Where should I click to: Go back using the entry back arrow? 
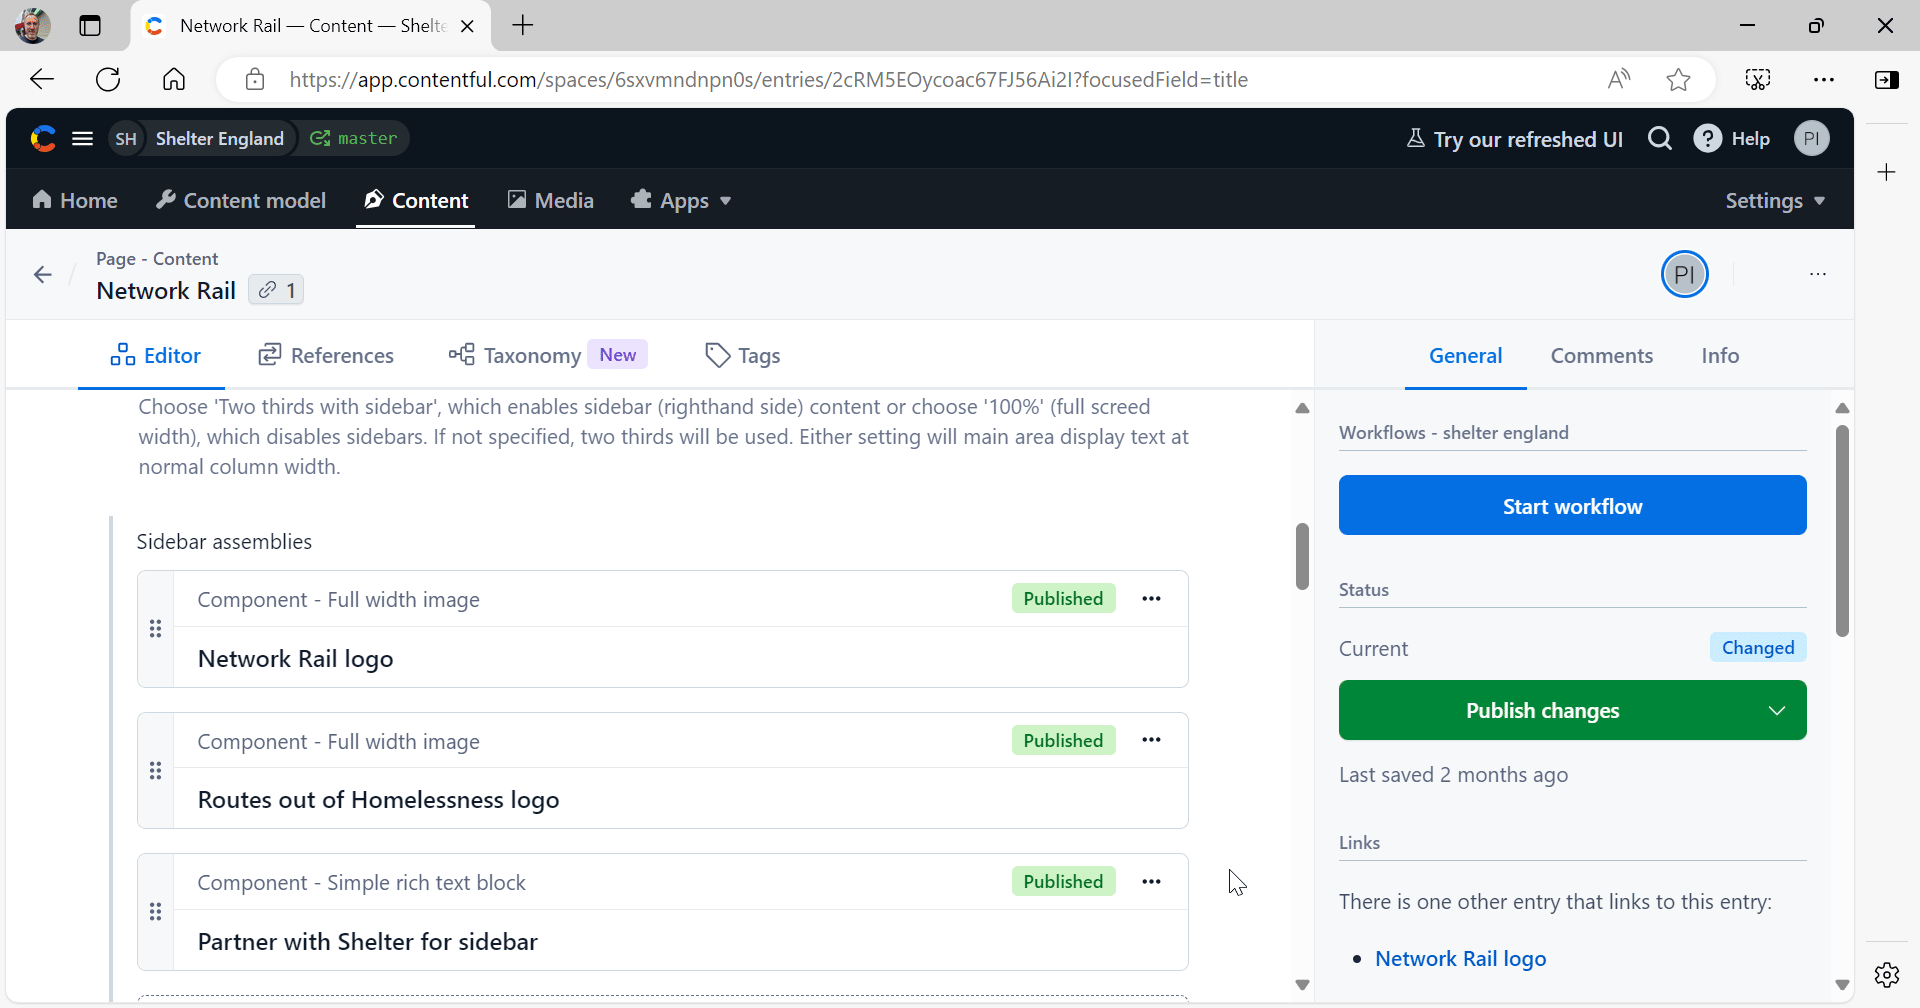click(x=42, y=274)
